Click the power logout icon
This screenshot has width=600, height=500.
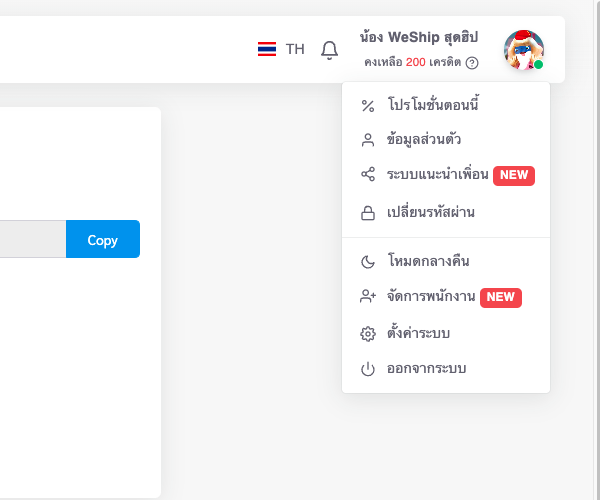(x=368, y=369)
